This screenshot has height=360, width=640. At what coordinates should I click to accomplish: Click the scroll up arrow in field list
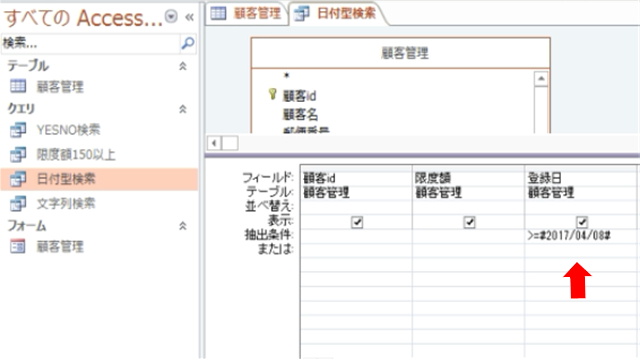pos(541,78)
